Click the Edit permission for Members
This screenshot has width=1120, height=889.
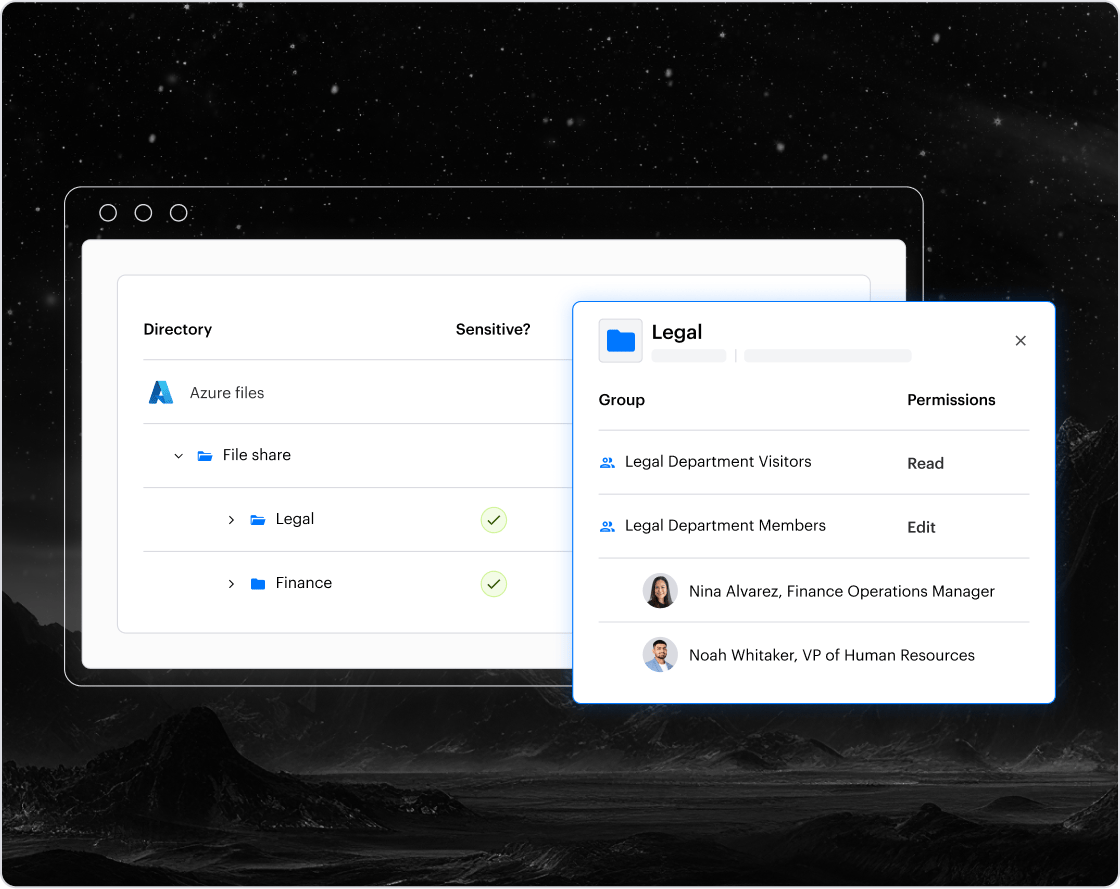921,527
